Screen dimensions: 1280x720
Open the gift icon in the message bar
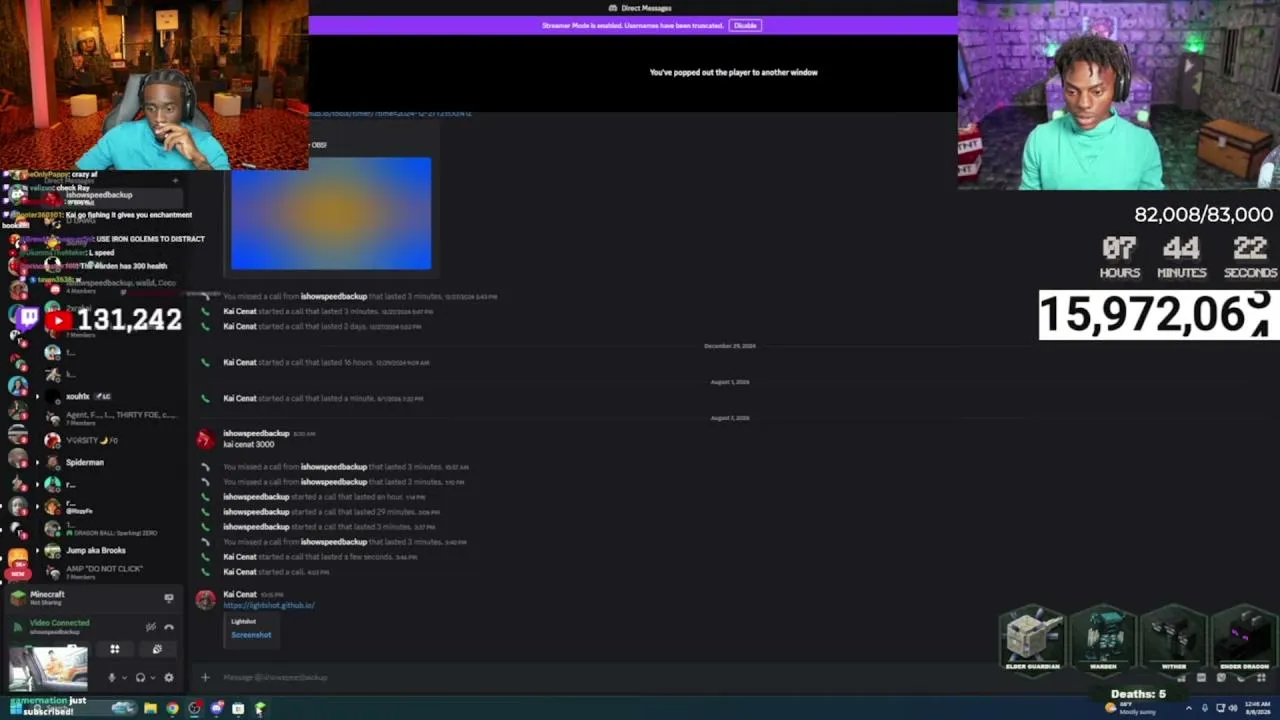(x=1181, y=677)
